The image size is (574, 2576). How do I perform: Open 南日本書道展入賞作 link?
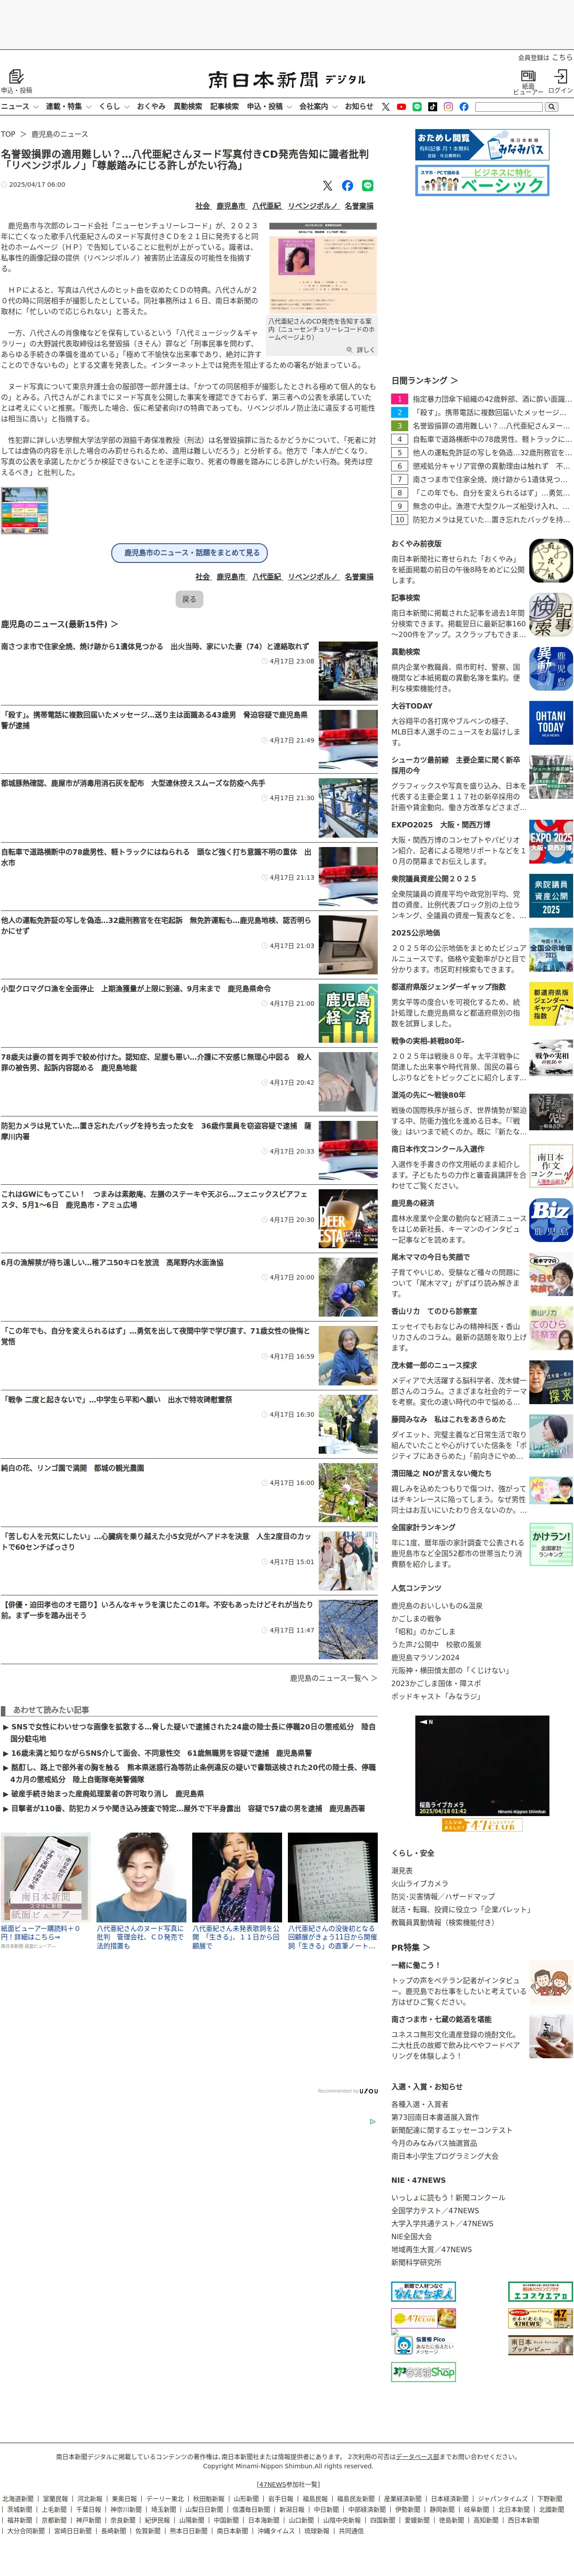coord(435,2117)
